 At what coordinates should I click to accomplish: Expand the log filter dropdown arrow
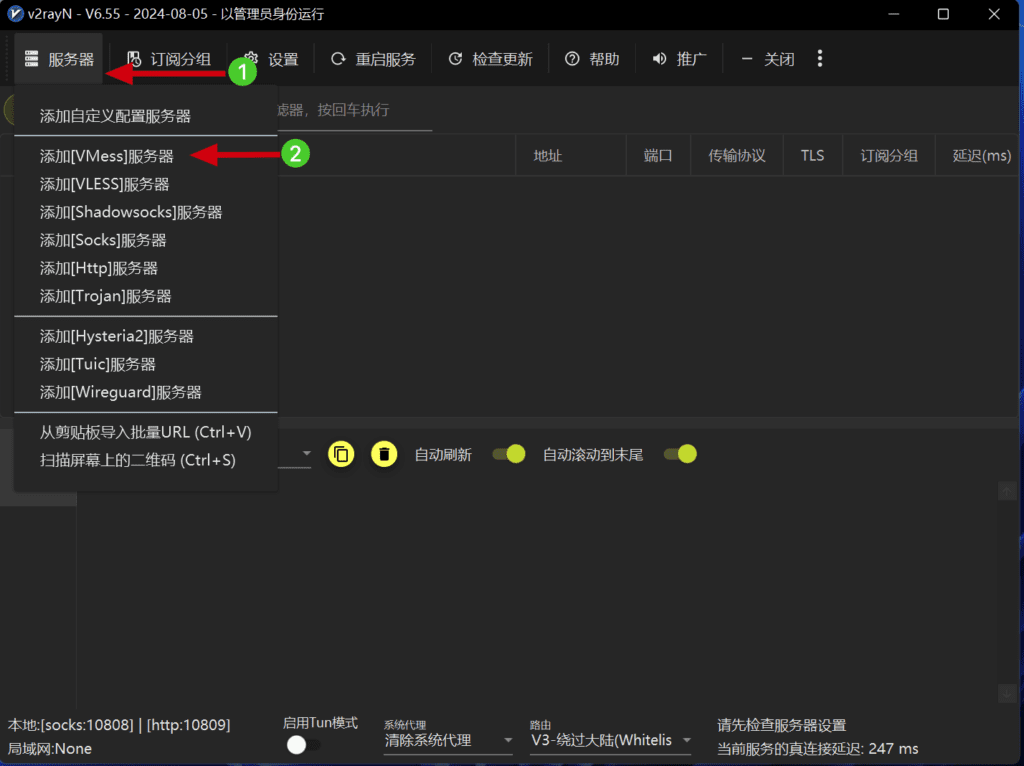(x=306, y=453)
